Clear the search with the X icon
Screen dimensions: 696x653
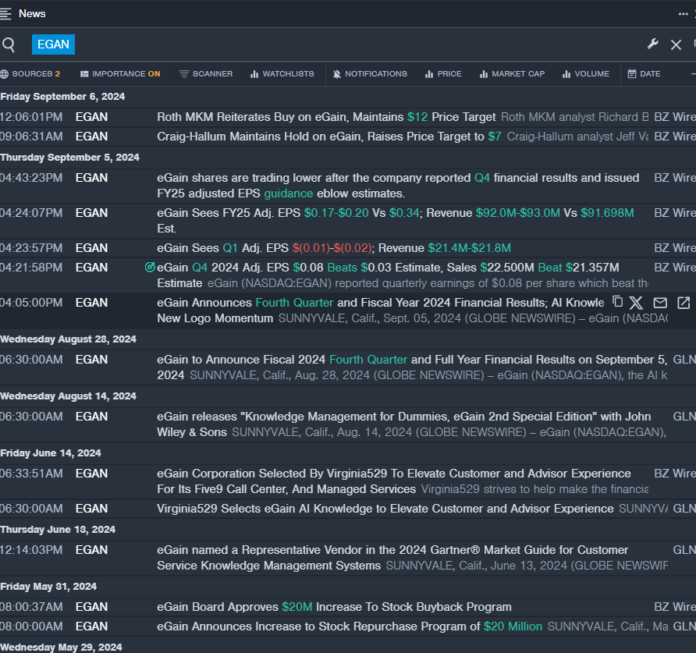tap(676, 44)
